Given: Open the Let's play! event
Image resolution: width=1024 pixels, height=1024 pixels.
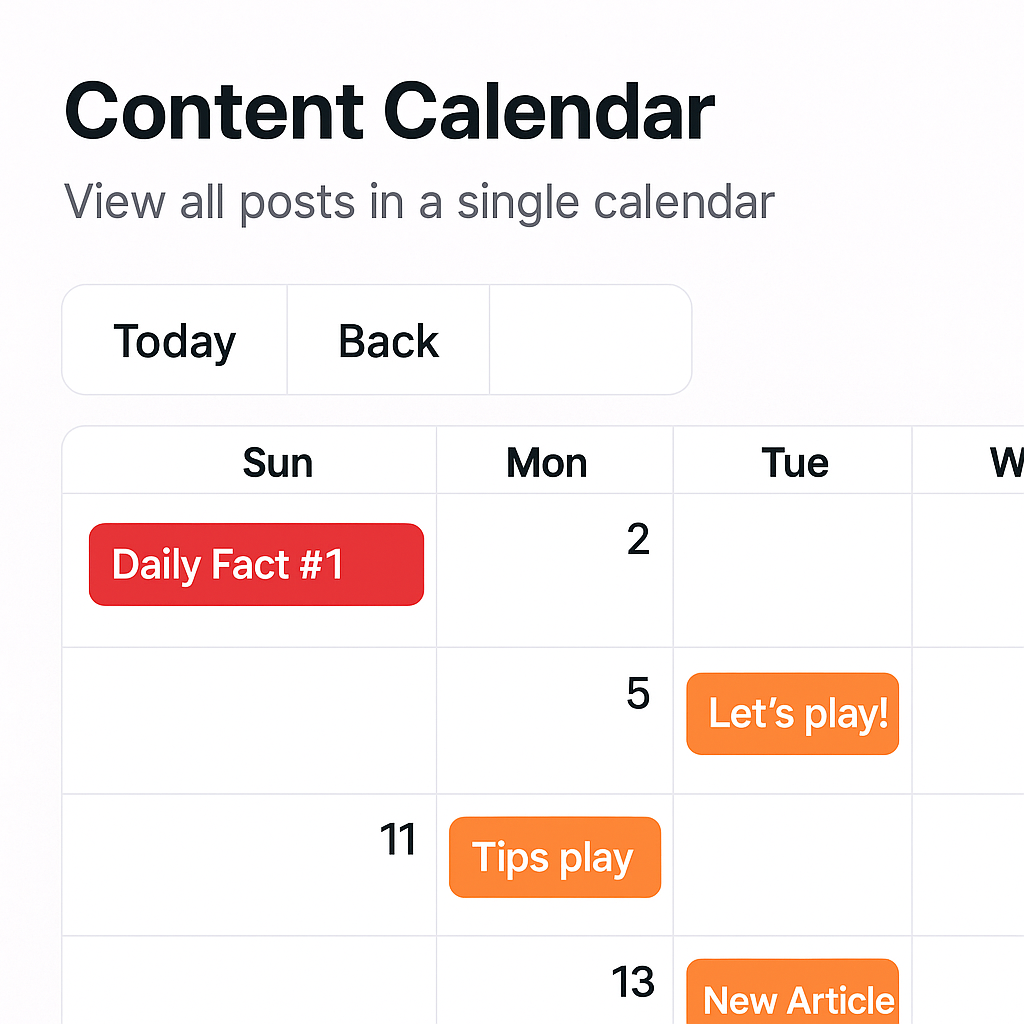Looking at the screenshot, I should 793,714.
